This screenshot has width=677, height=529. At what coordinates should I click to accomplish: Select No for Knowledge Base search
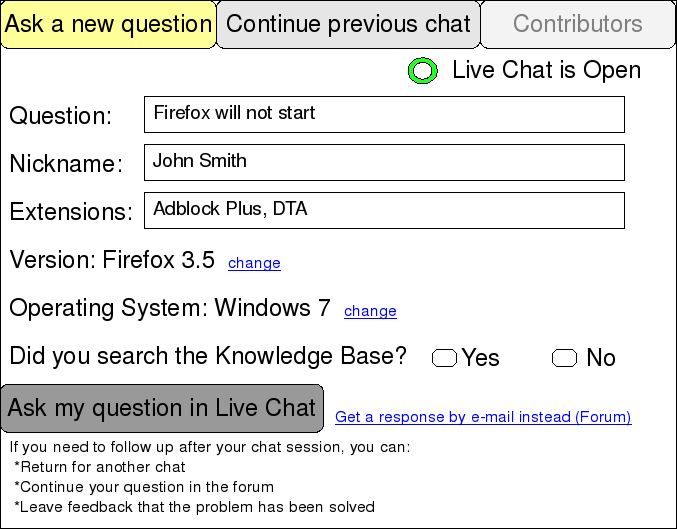[x=564, y=358]
